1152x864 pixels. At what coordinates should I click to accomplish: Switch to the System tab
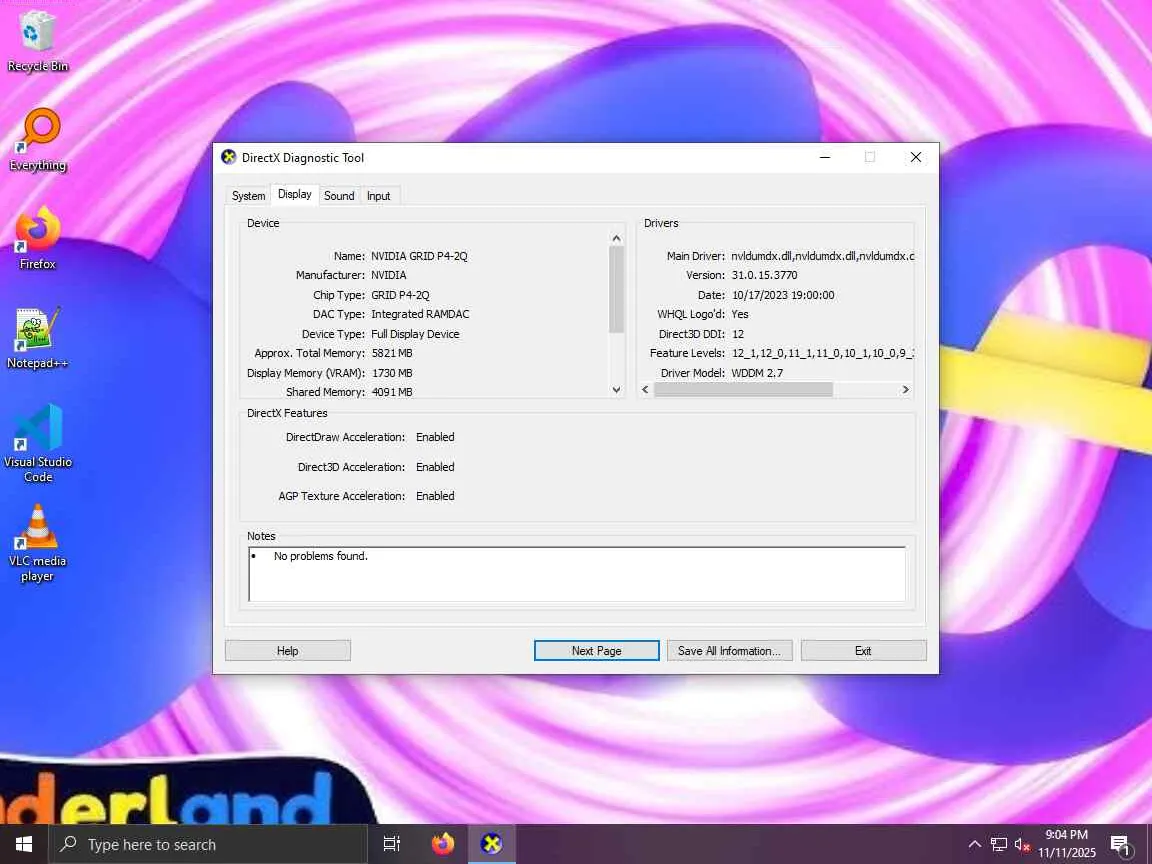248,196
